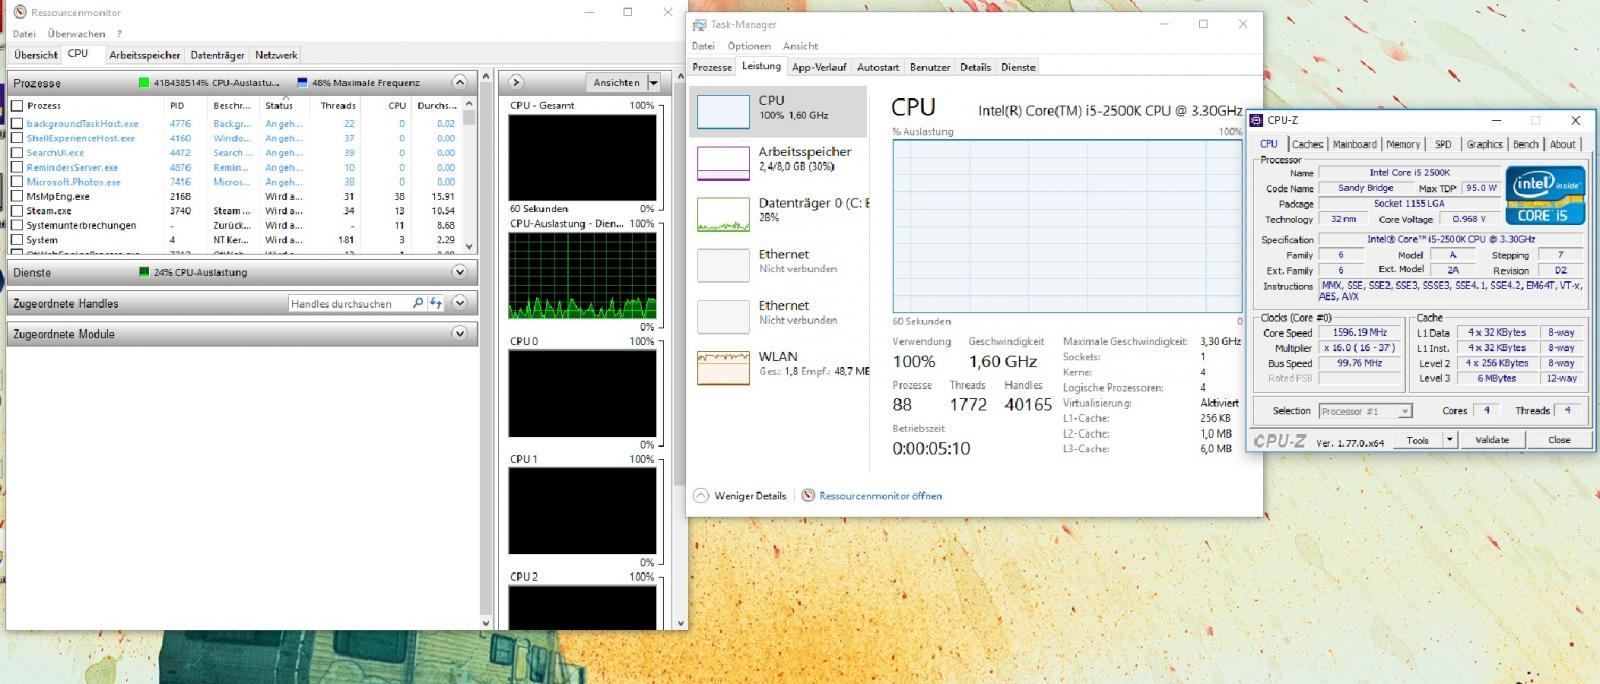Image resolution: width=1600 pixels, height=684 pixels.
Task: Open the Ansichten dropdown arrow
Action: click(653, 83)
